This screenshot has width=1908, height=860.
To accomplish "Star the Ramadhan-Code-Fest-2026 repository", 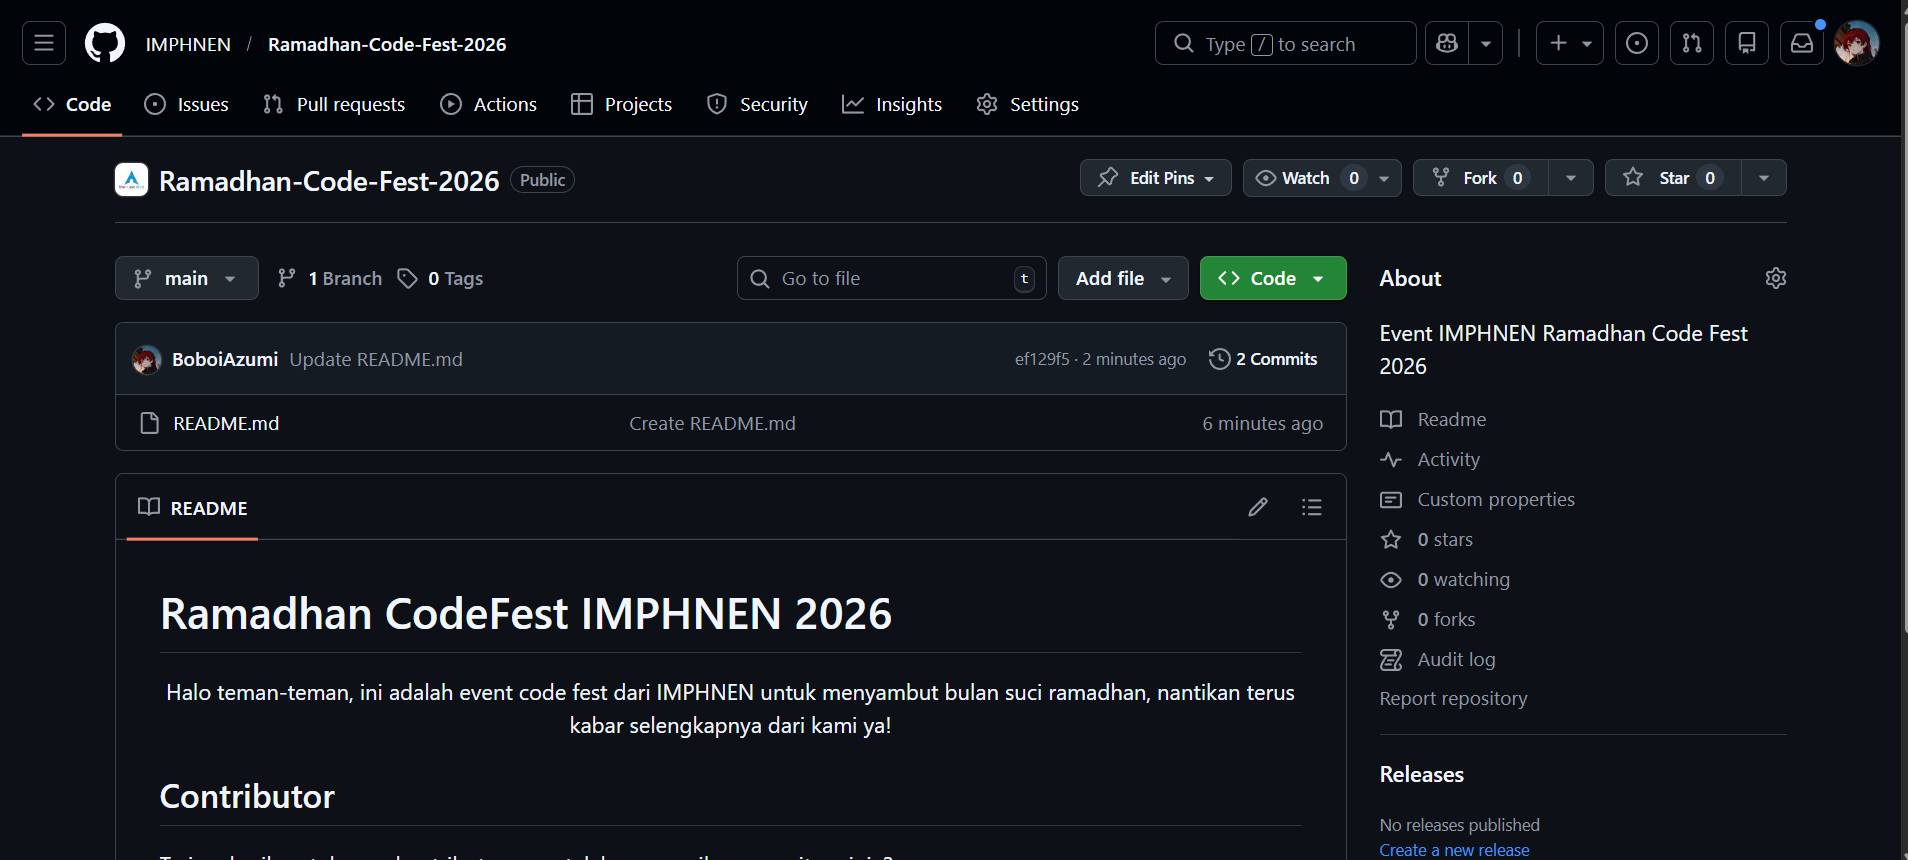I will (1673, 178).
